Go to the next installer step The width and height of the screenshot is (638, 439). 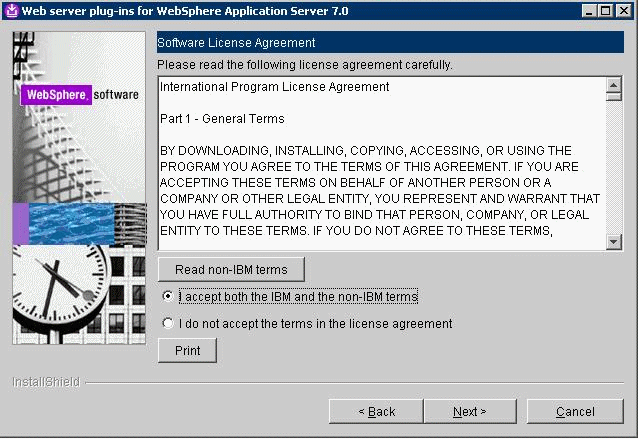pos(470,411)
